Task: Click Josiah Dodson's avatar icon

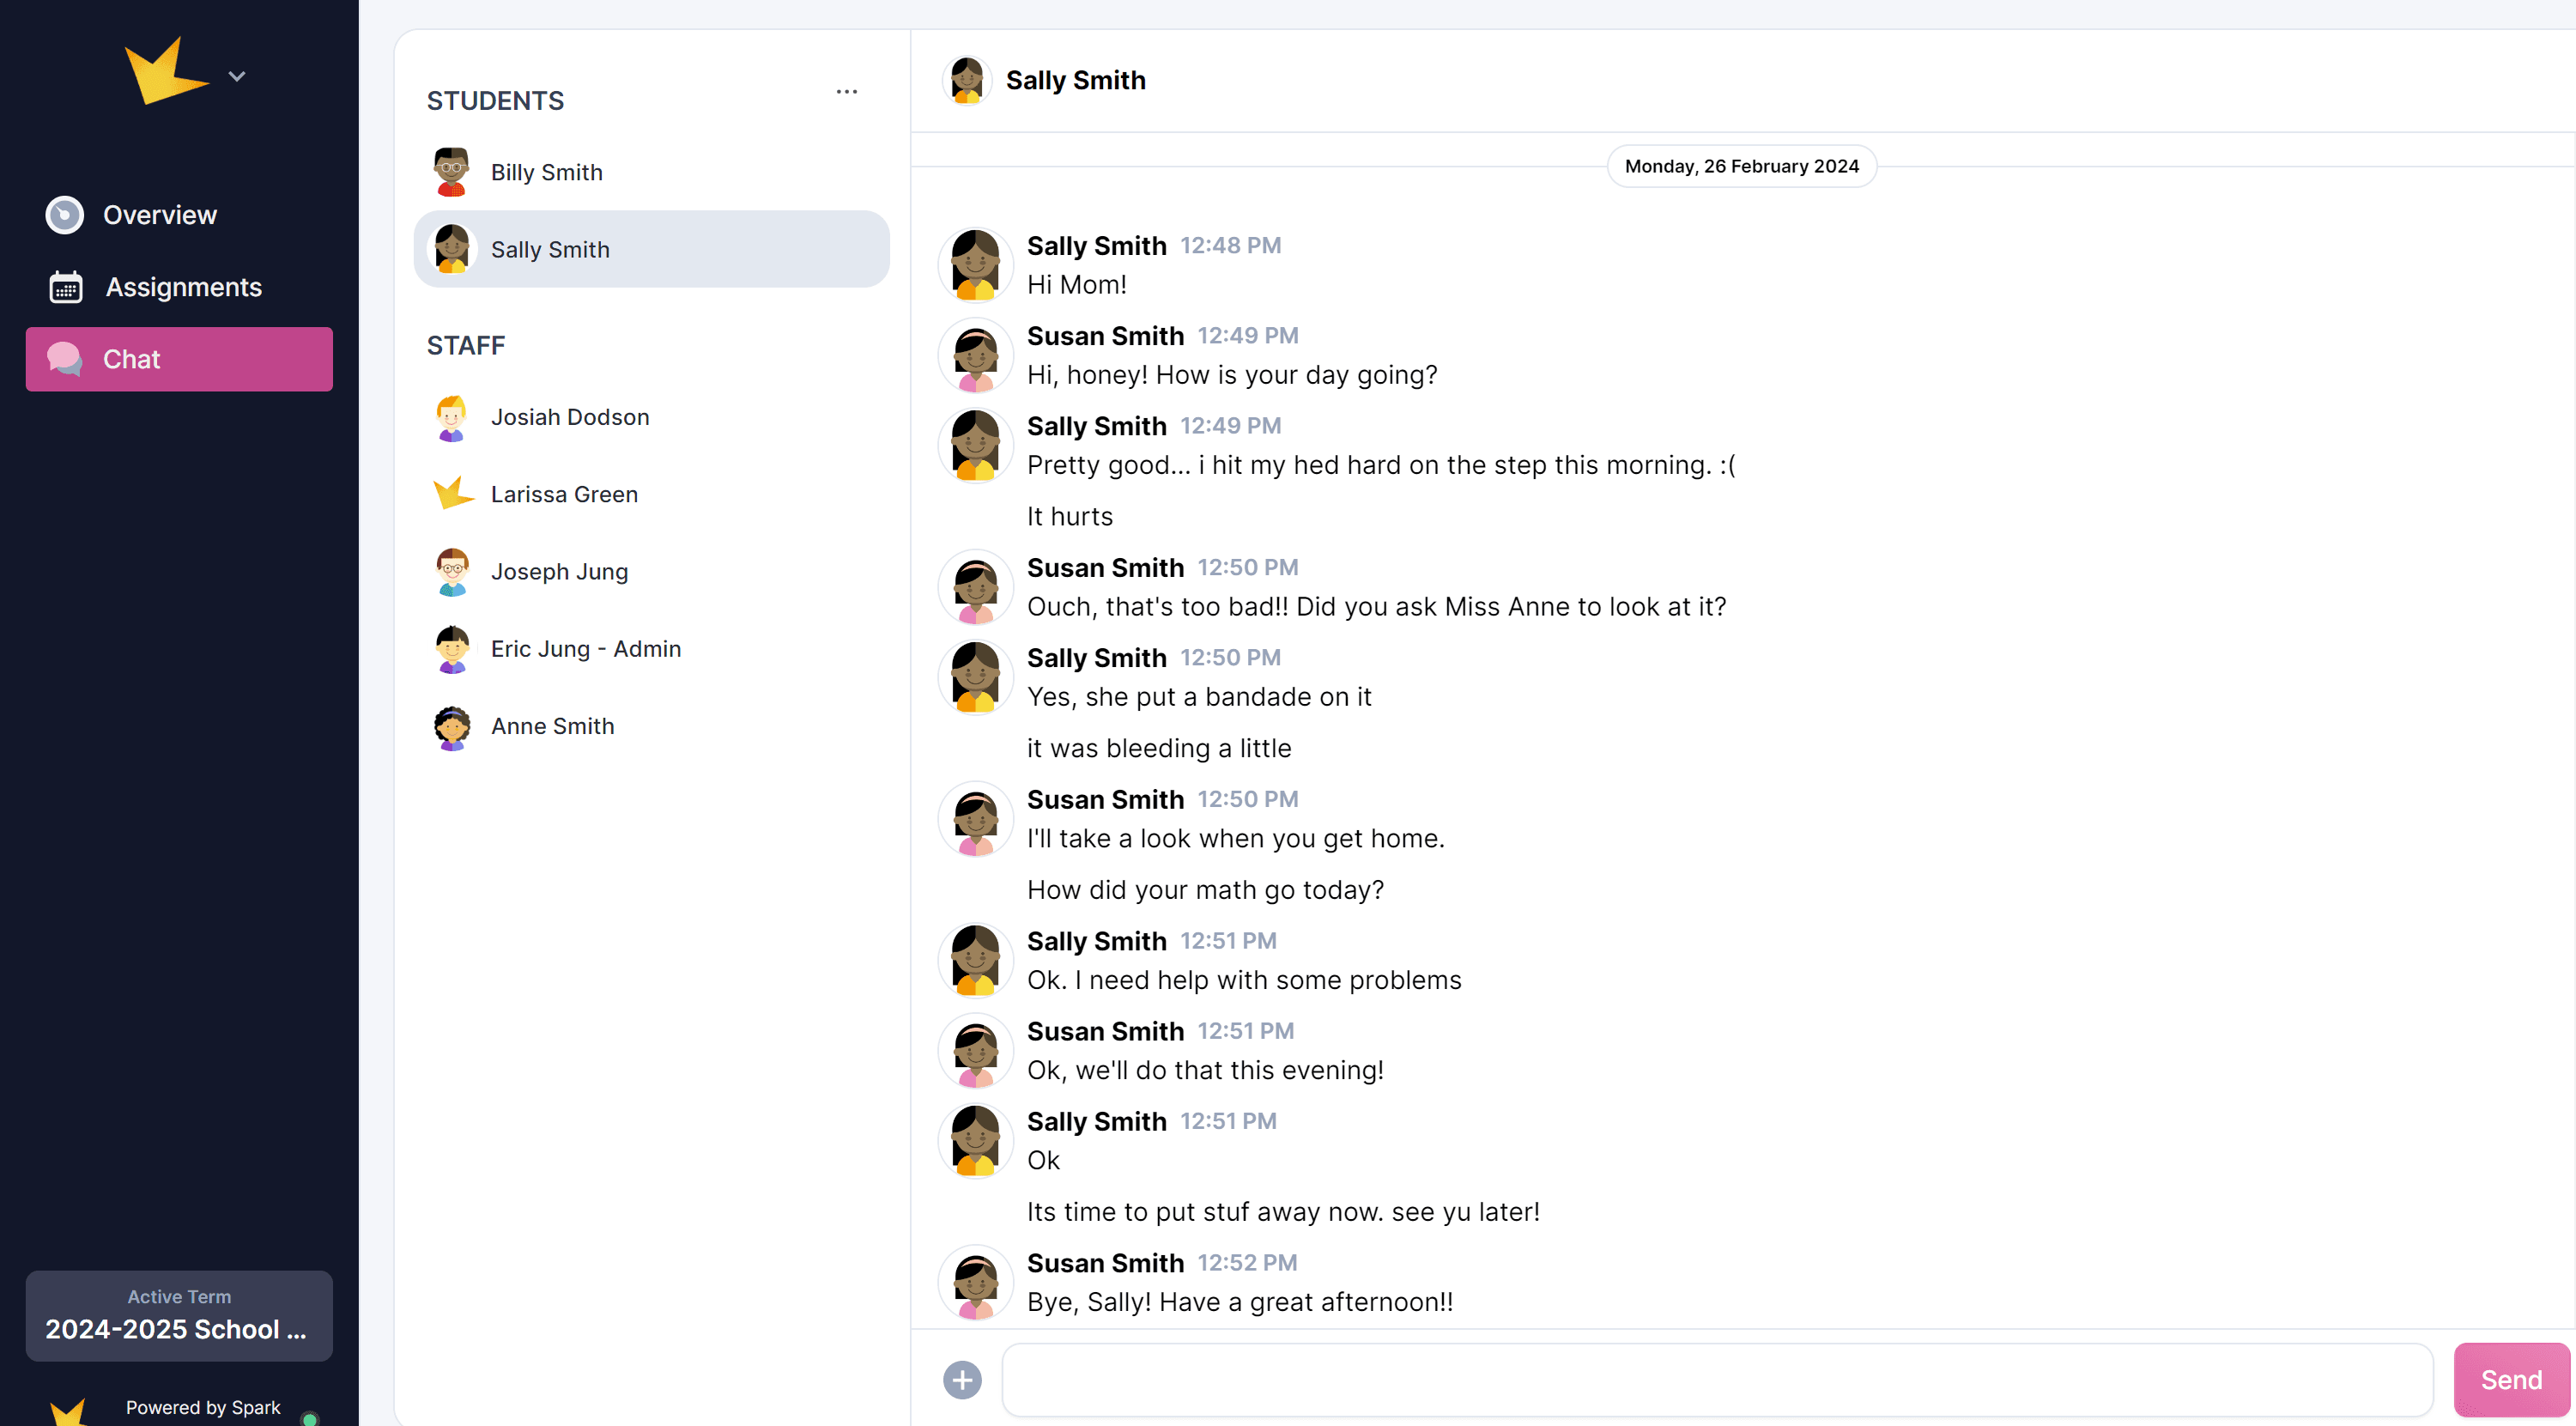Action: pos(452,417)
